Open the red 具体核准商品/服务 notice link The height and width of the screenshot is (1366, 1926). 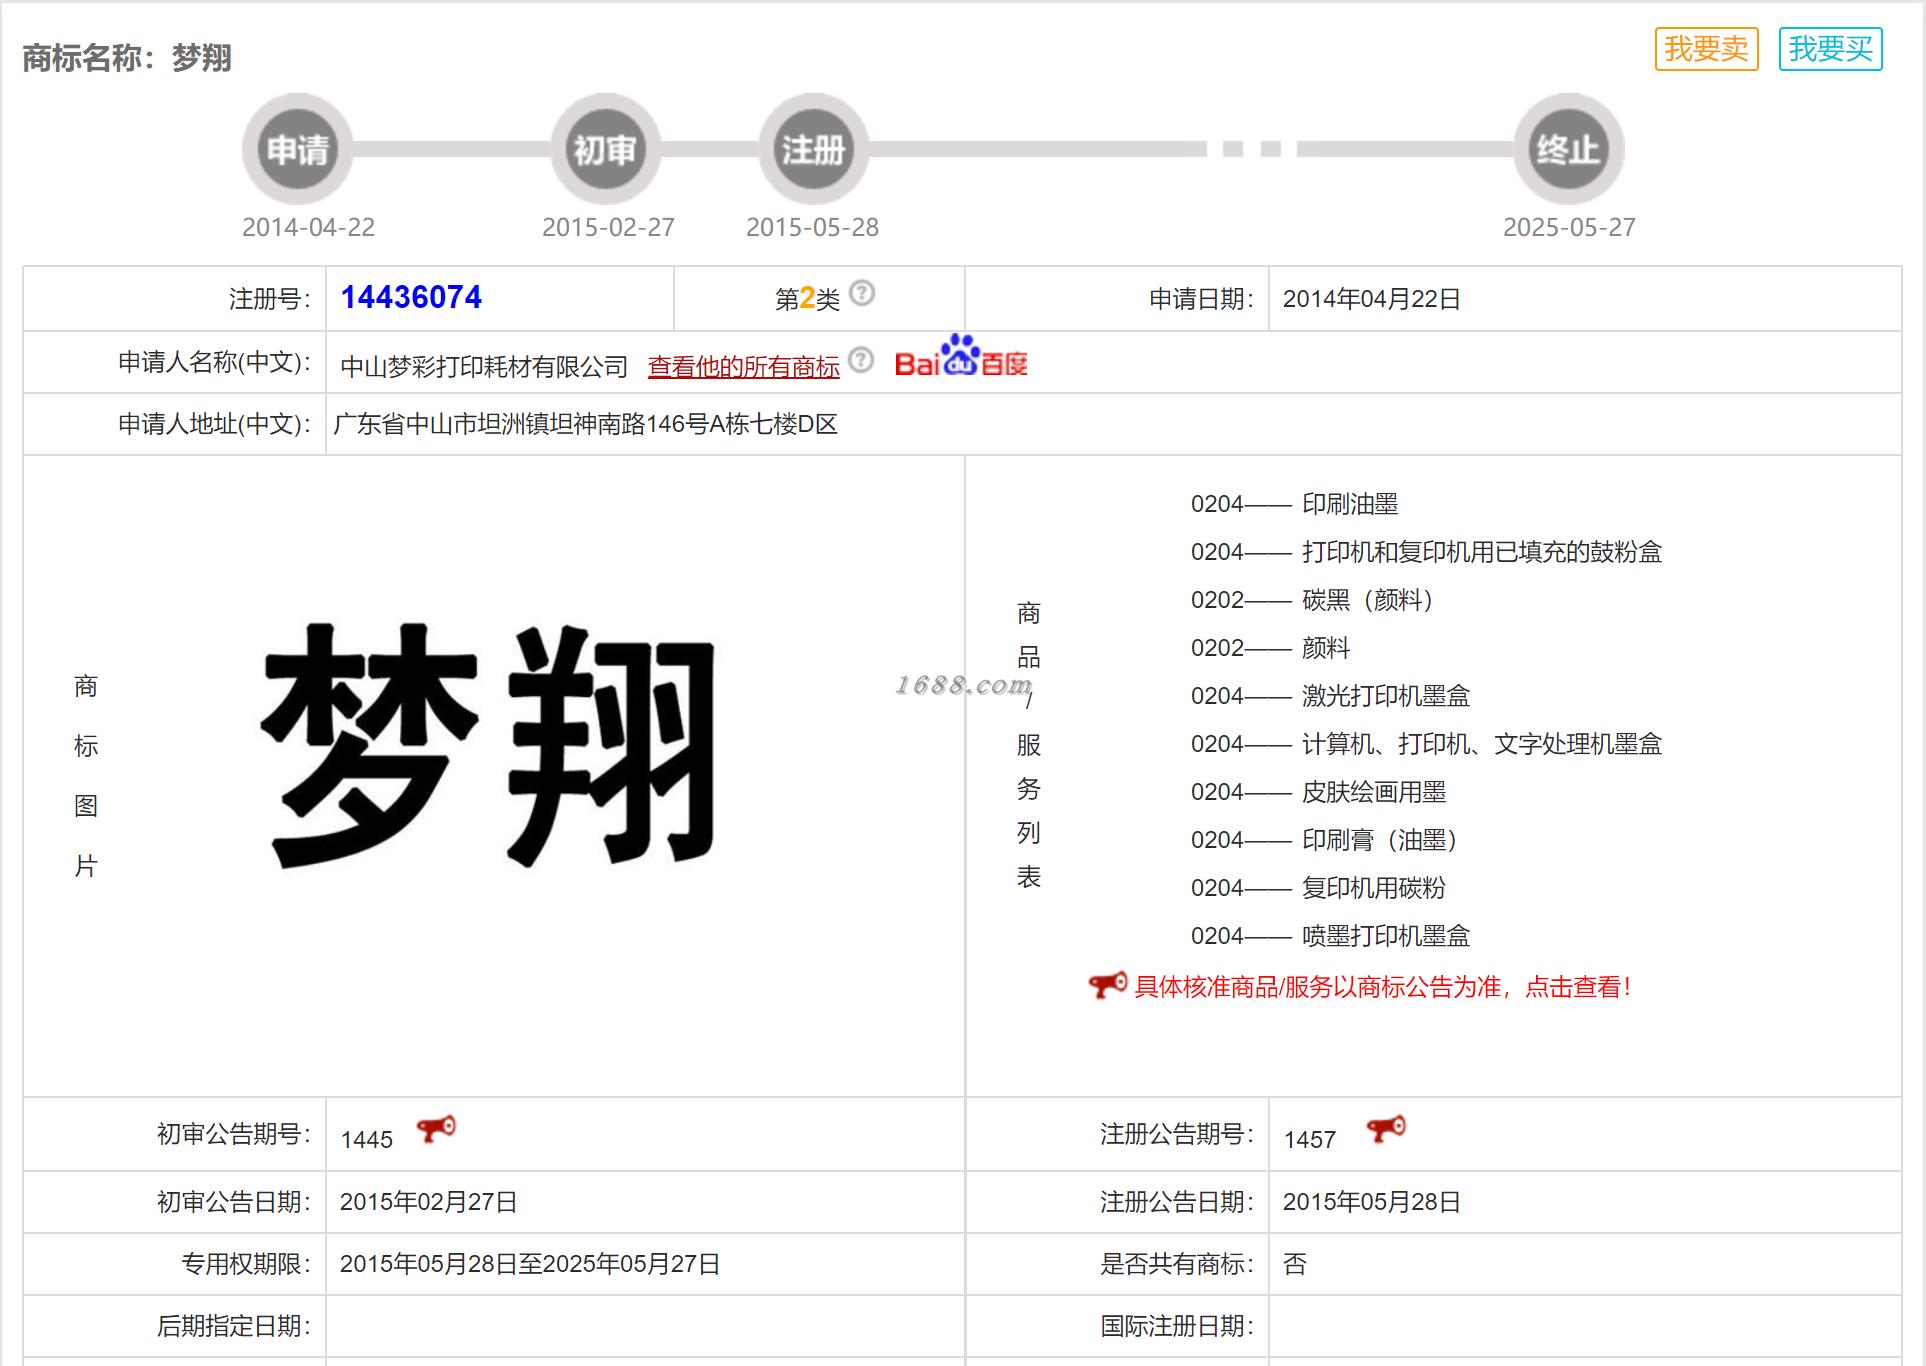tap(1382, 987)
